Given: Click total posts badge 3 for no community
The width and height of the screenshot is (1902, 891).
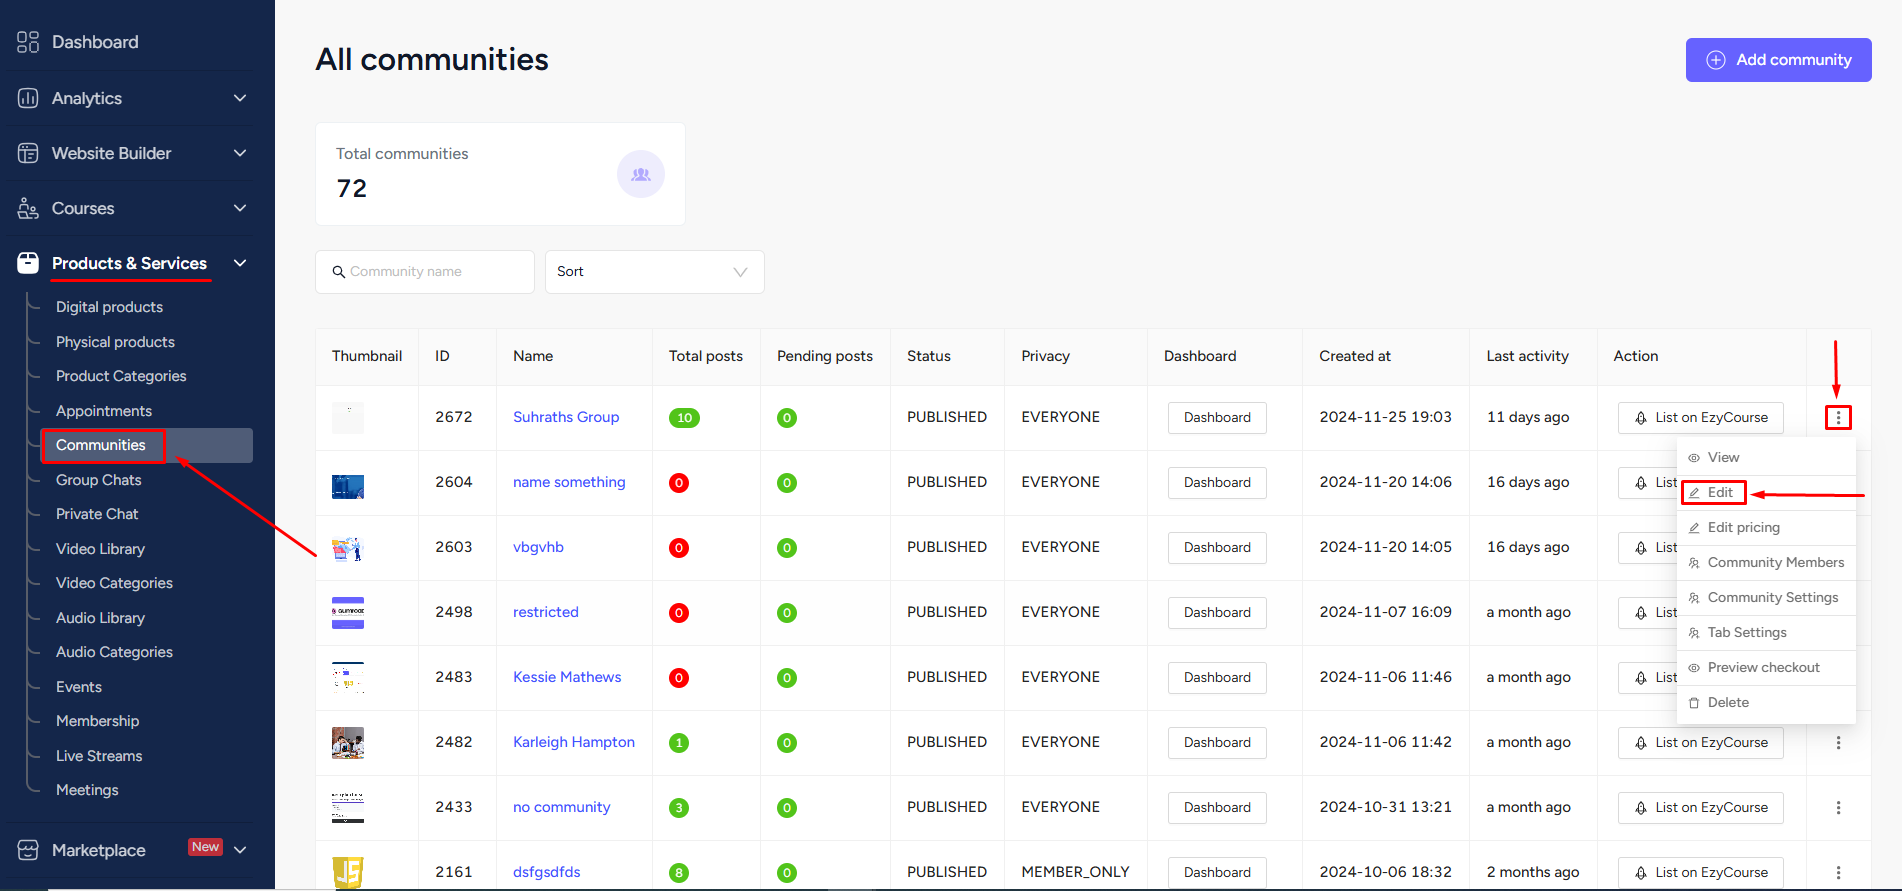Looking at the screenshot, I should tap(679, 808).
